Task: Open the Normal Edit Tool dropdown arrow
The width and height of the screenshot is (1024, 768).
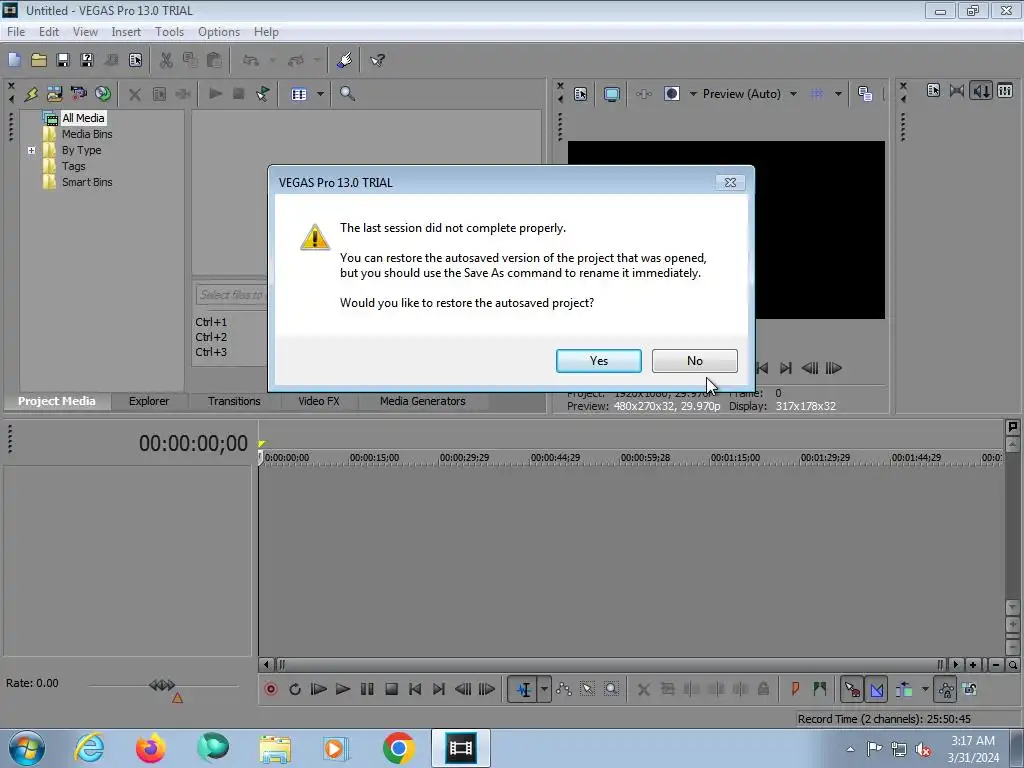Action: click(x=544, y=689)
